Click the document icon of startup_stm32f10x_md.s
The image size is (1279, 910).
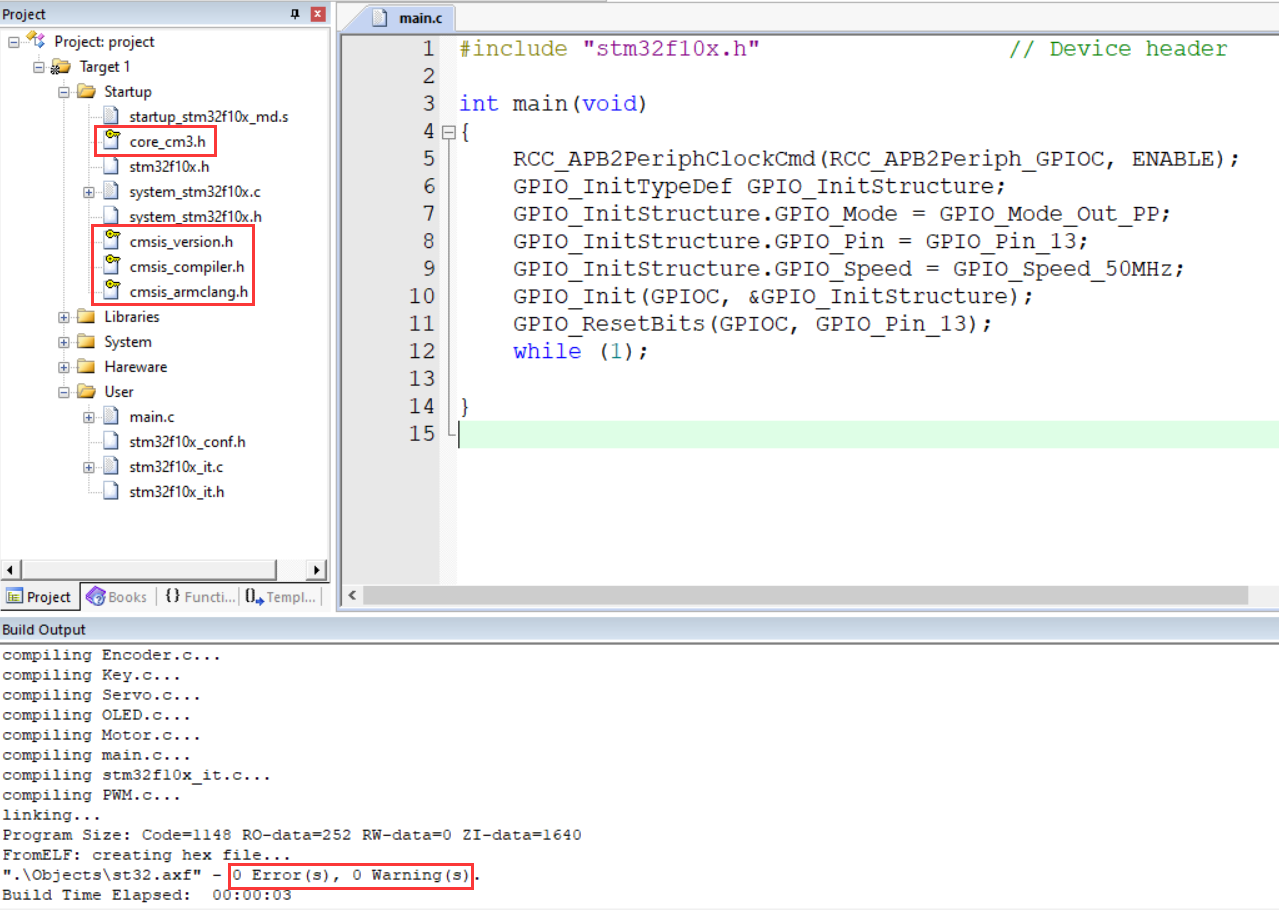tap(109, 116)
